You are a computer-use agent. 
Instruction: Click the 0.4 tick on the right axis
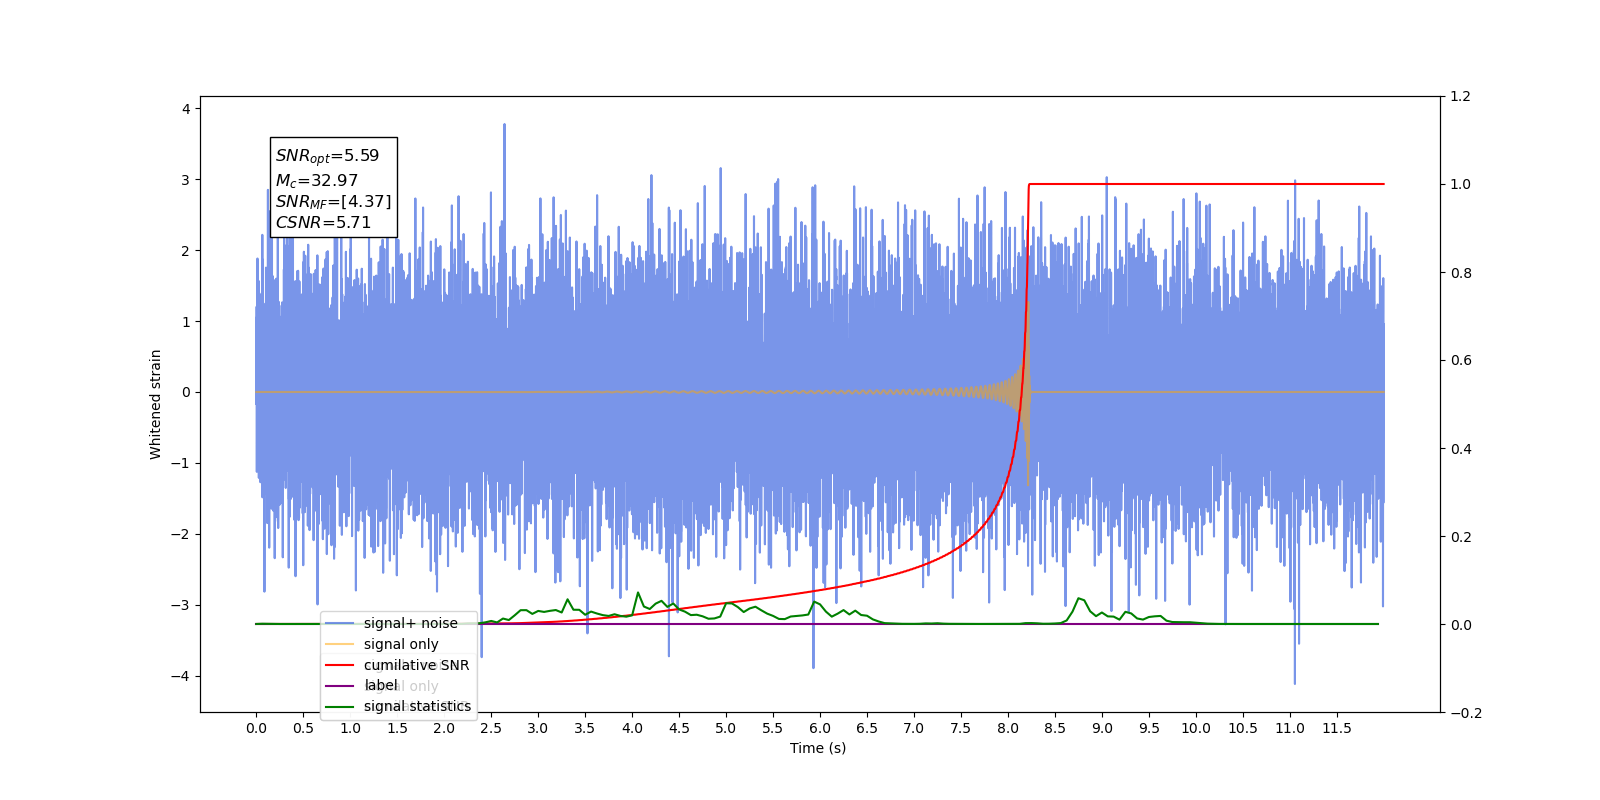pos(1461,449)
